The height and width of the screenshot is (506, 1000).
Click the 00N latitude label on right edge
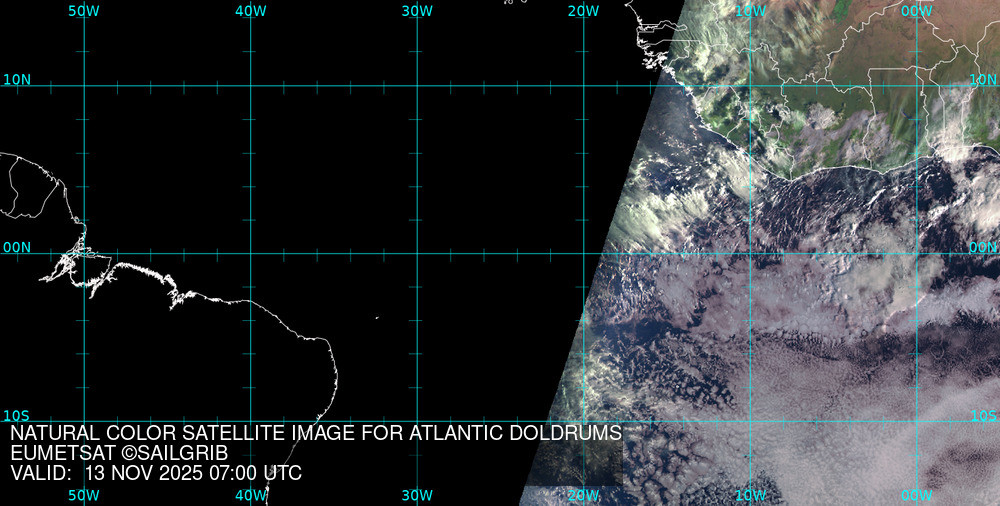coord(984,247)
